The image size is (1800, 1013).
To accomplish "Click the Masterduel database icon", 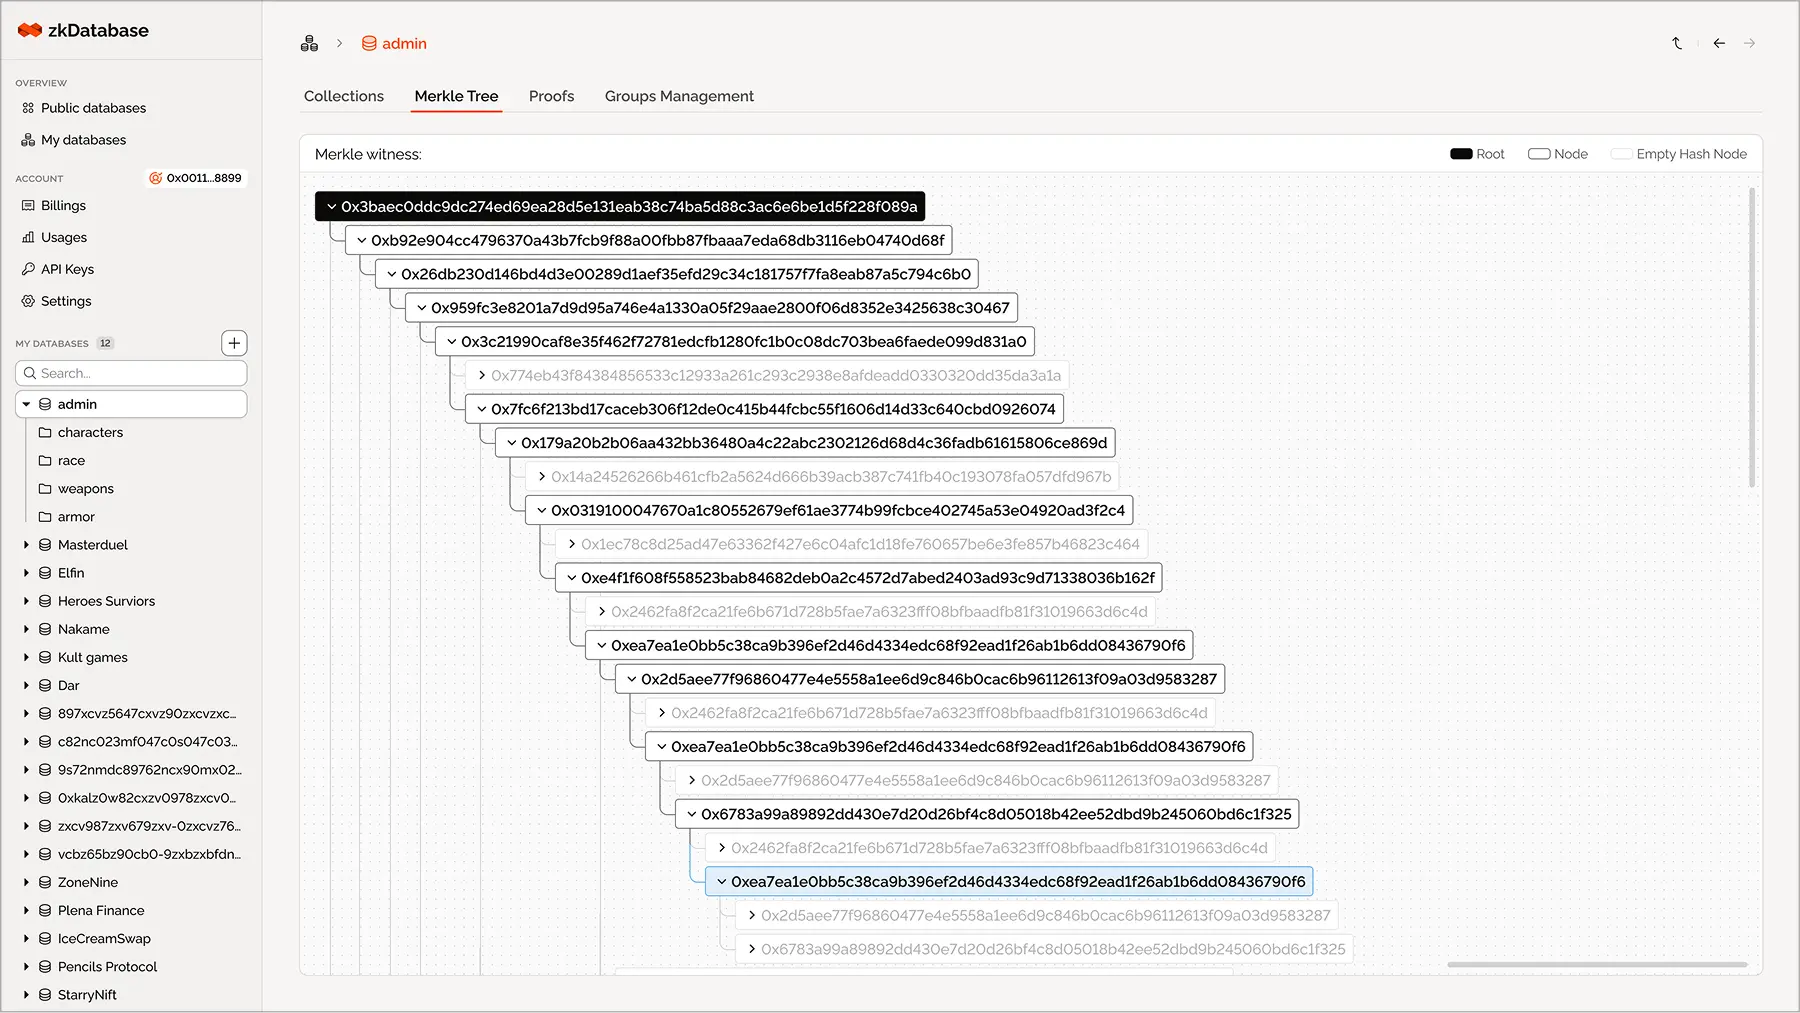I will [45, 545].
